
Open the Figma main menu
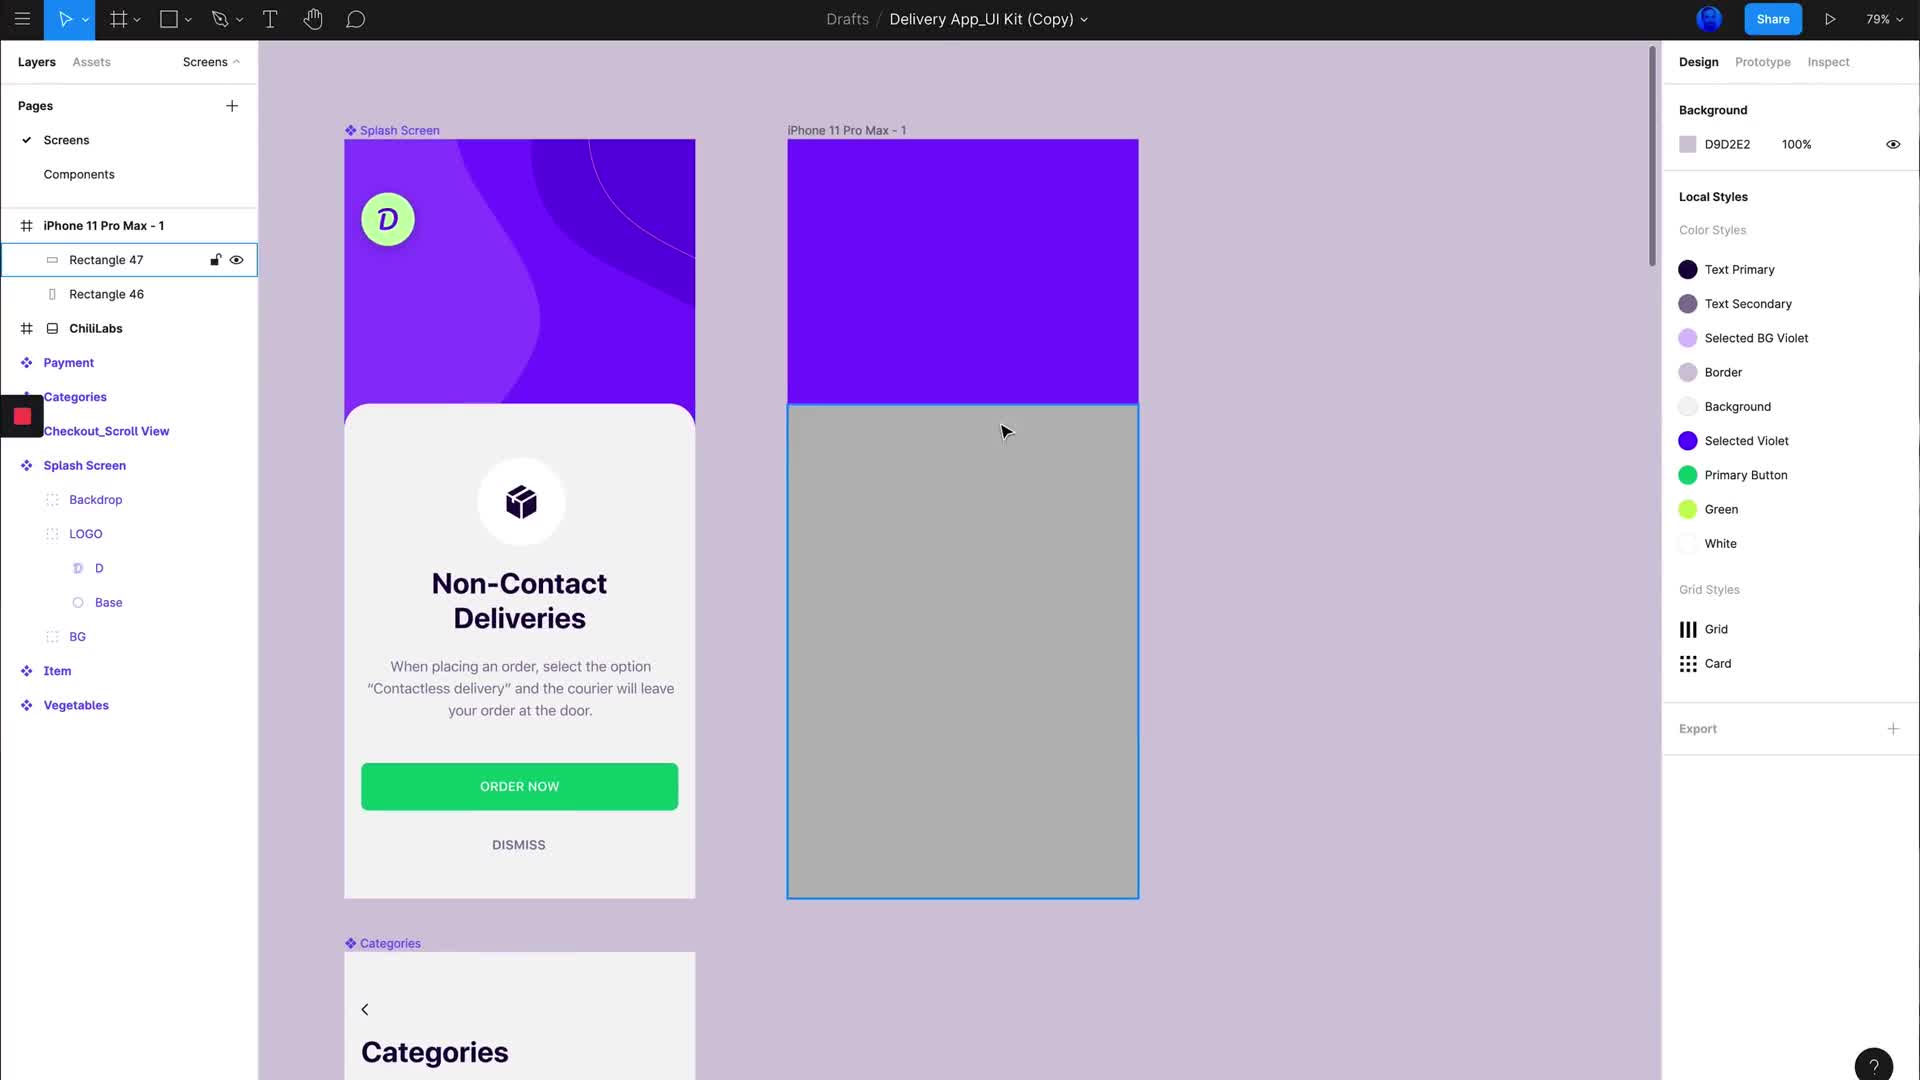[x=22, y=19]
